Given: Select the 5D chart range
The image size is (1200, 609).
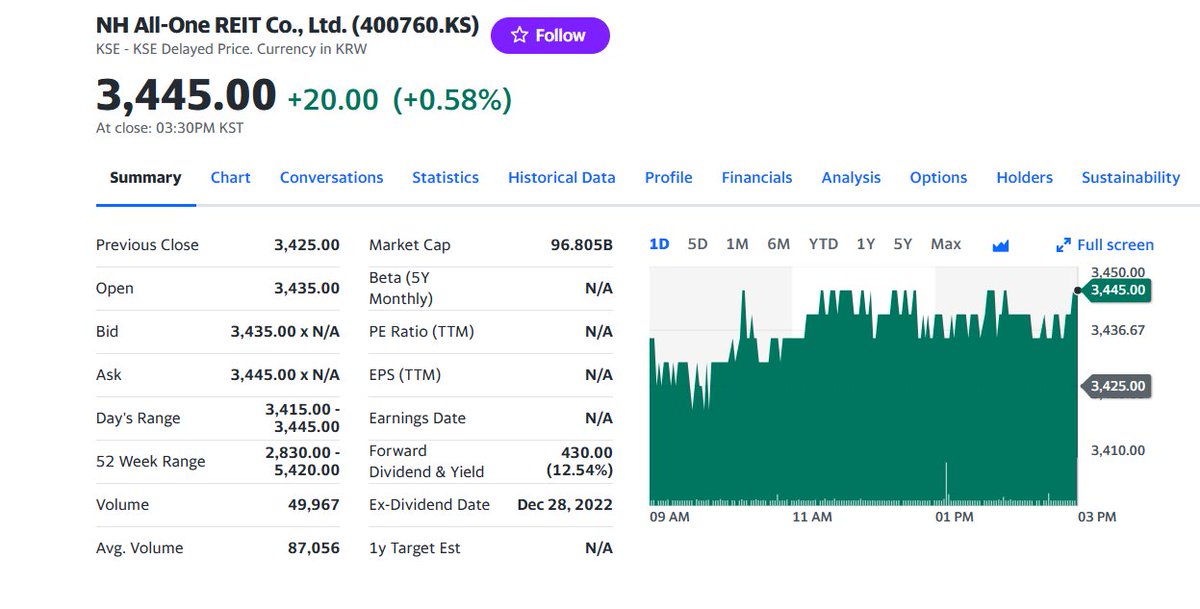Looking at the screenshot, I should (697, 244).
